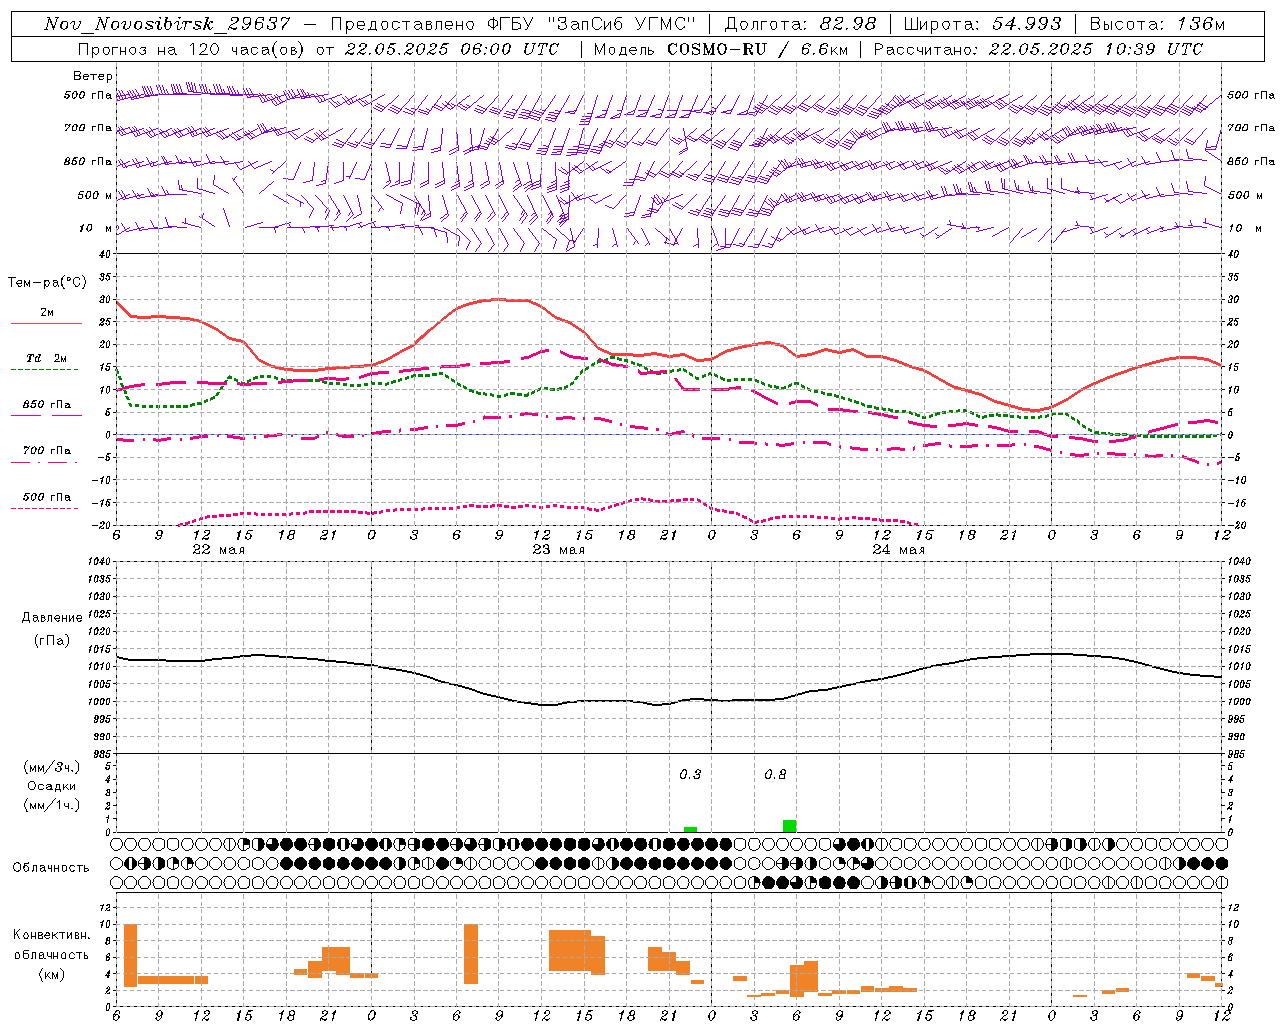Click the red solid 2м legend line
This screenshot has height=1024, width=1280.
pos(46,324)
